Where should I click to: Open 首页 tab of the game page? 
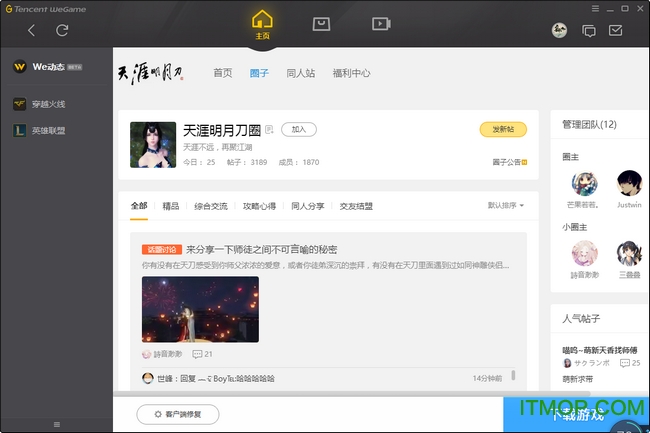click(x=223, y=73)
